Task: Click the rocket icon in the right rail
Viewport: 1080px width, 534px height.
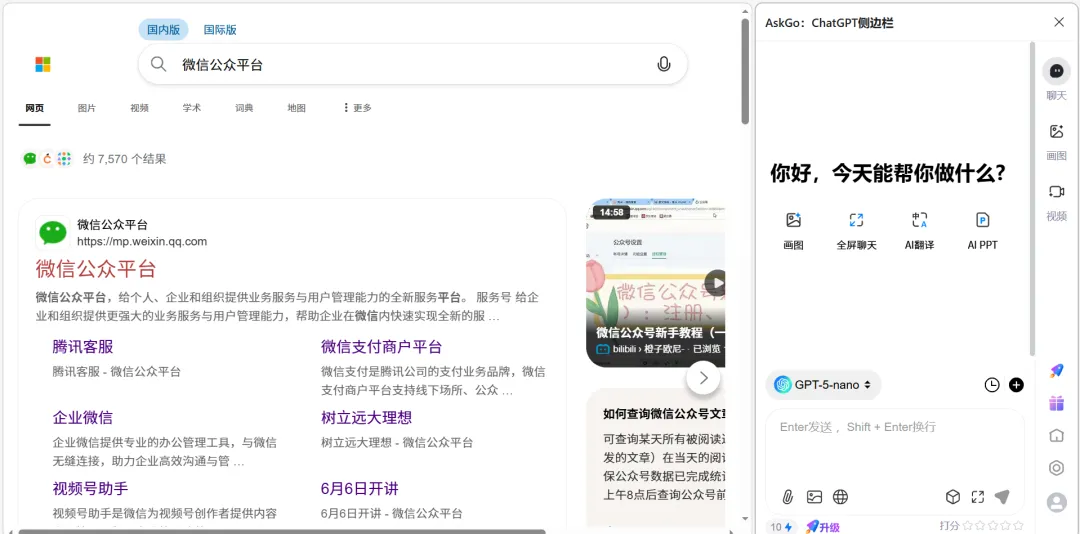Action: coord(1056,371)
